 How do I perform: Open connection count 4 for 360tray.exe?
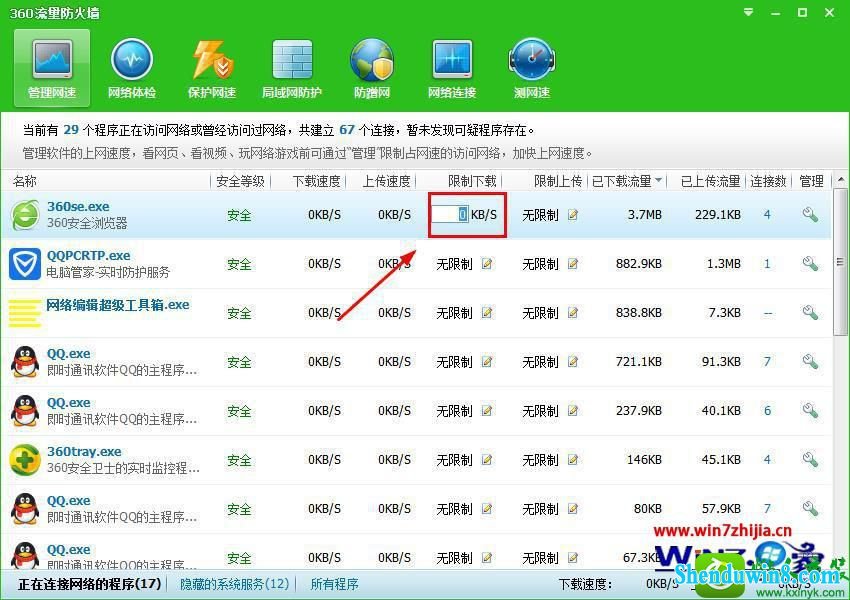click(767, 460)
